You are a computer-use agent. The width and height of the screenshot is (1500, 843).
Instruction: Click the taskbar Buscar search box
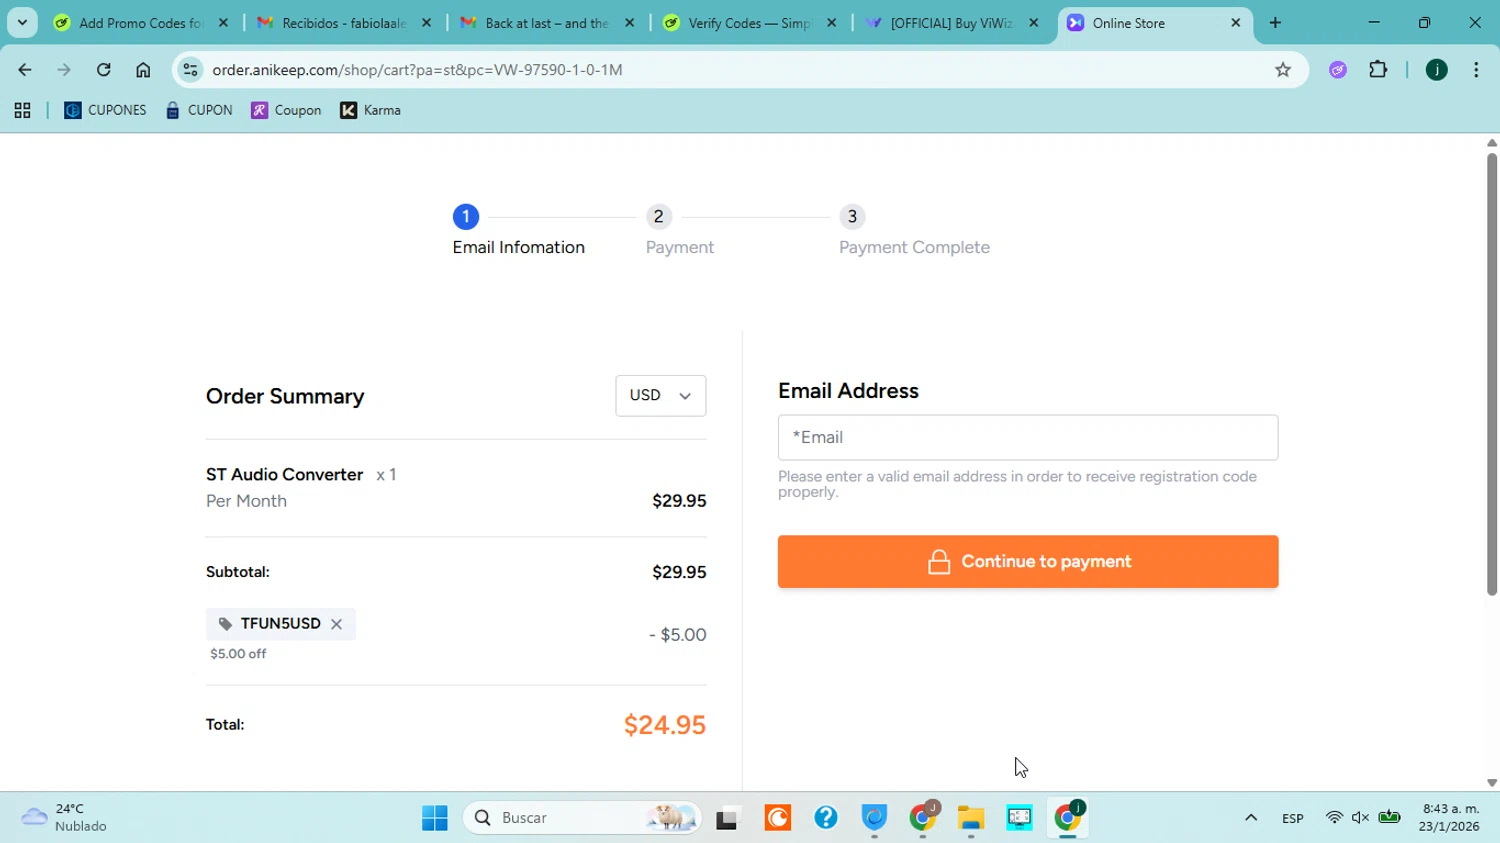582,818
